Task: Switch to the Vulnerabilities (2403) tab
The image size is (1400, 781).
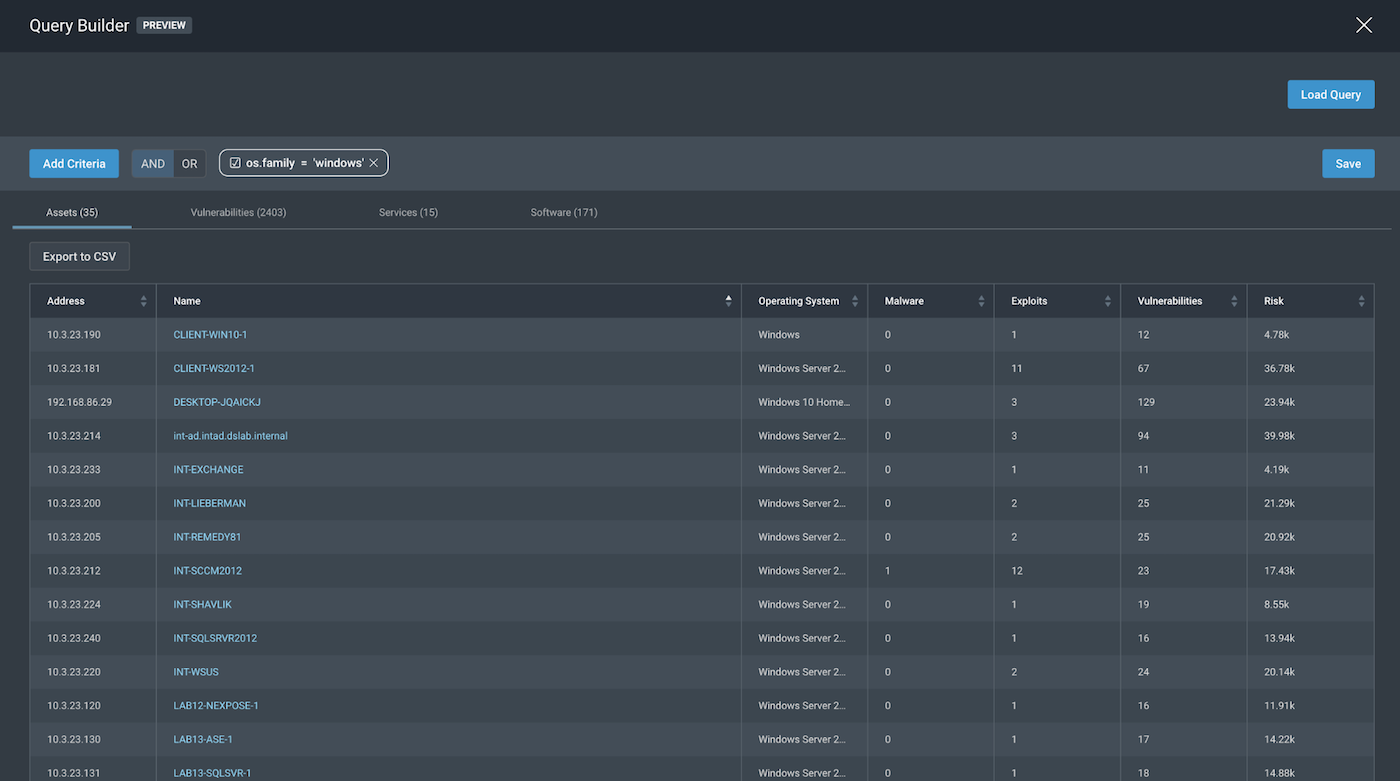Action: [238, 212]
